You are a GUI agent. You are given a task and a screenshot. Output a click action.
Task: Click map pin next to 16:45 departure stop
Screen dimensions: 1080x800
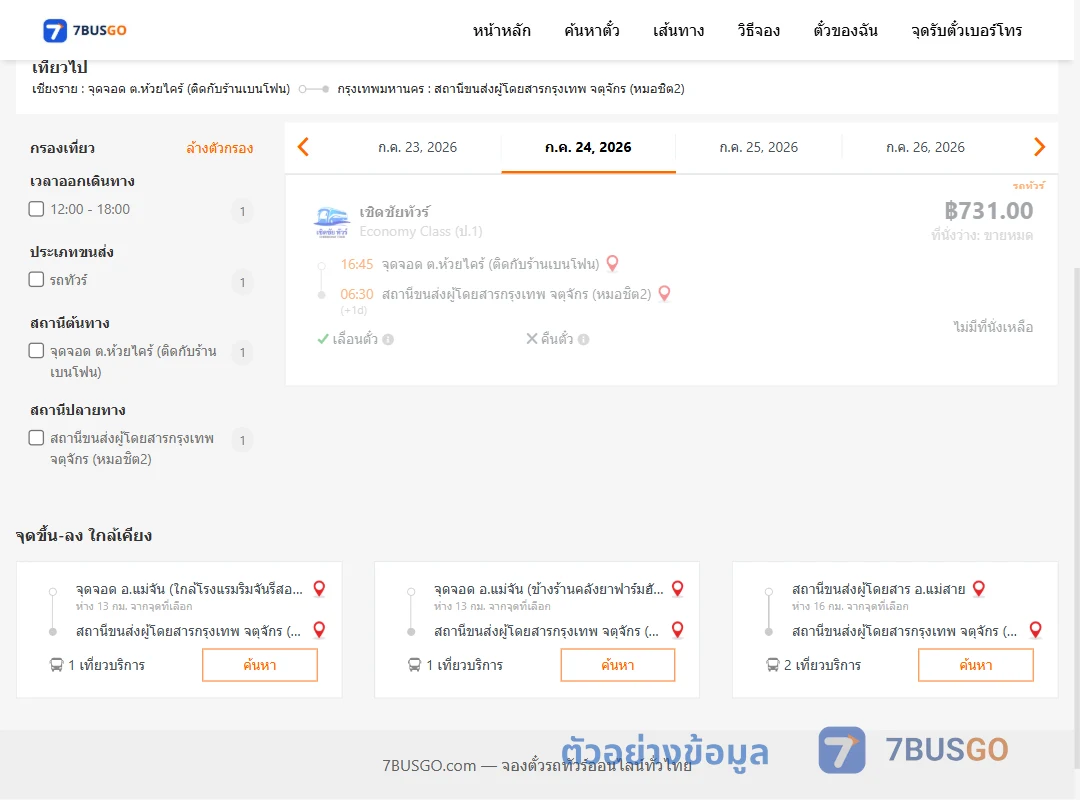pos(612,263)
